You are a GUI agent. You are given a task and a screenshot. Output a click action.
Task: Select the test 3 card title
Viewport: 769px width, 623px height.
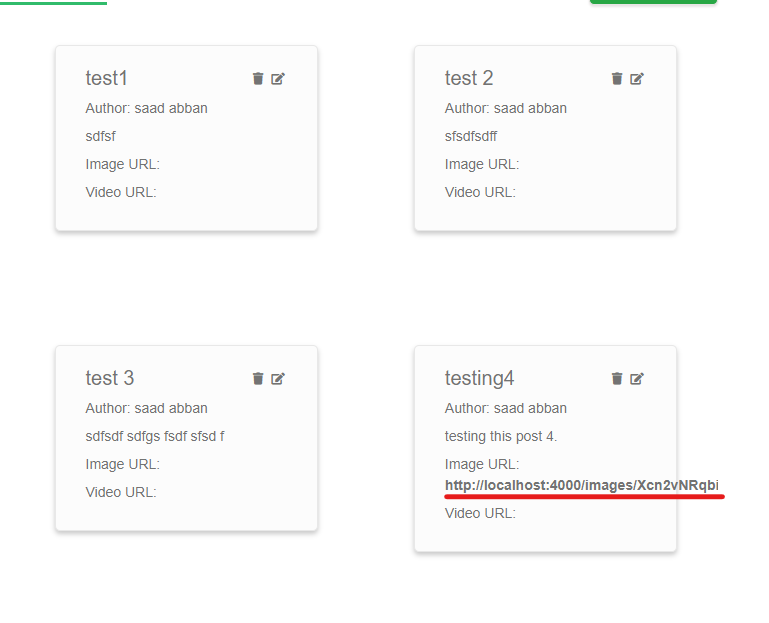pyautogui.click(x=110, y=378)
